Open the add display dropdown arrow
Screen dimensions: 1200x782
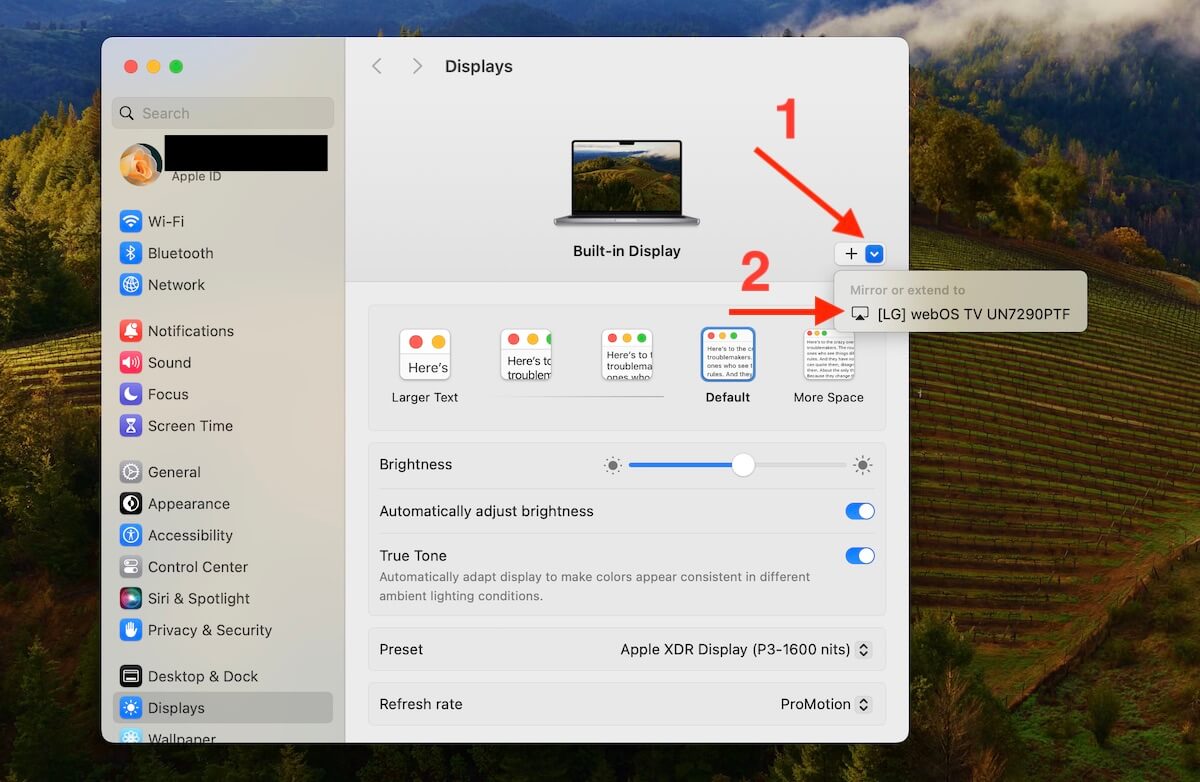[874, 254]
